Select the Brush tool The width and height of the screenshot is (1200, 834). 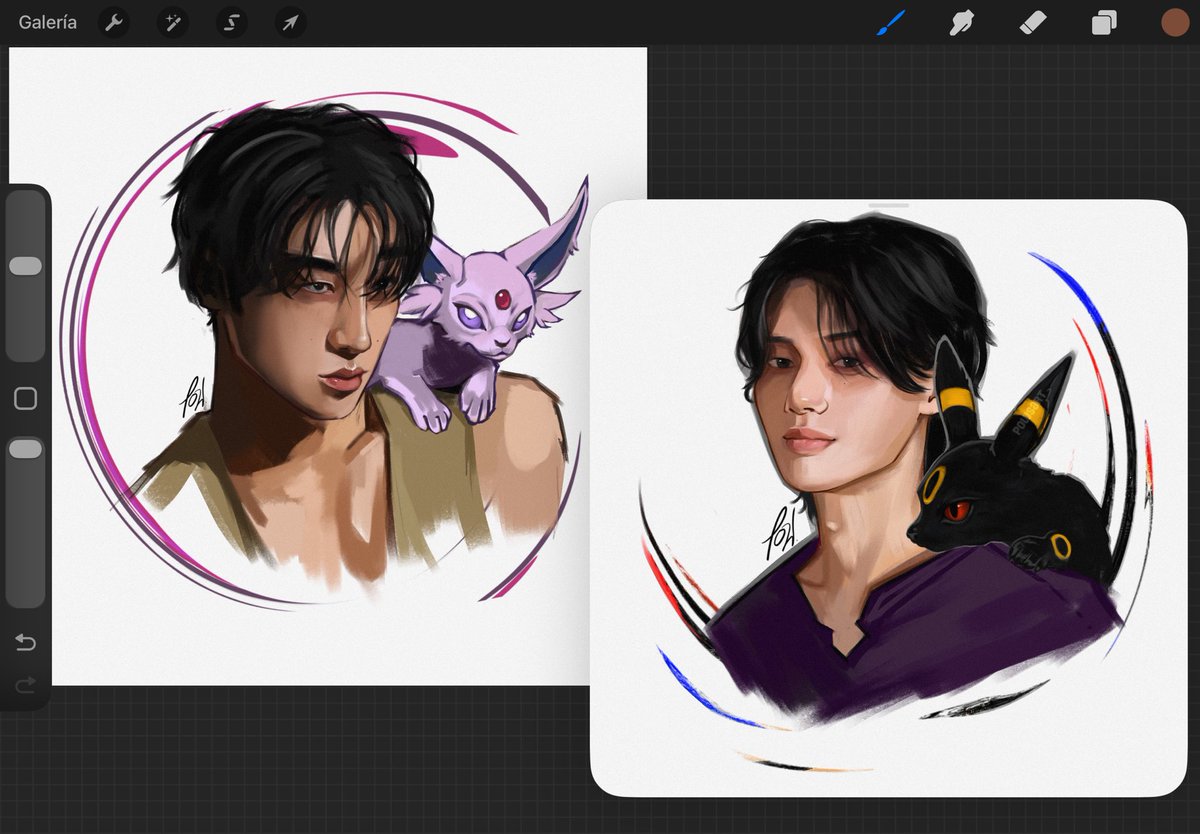[x=890, y=22]
